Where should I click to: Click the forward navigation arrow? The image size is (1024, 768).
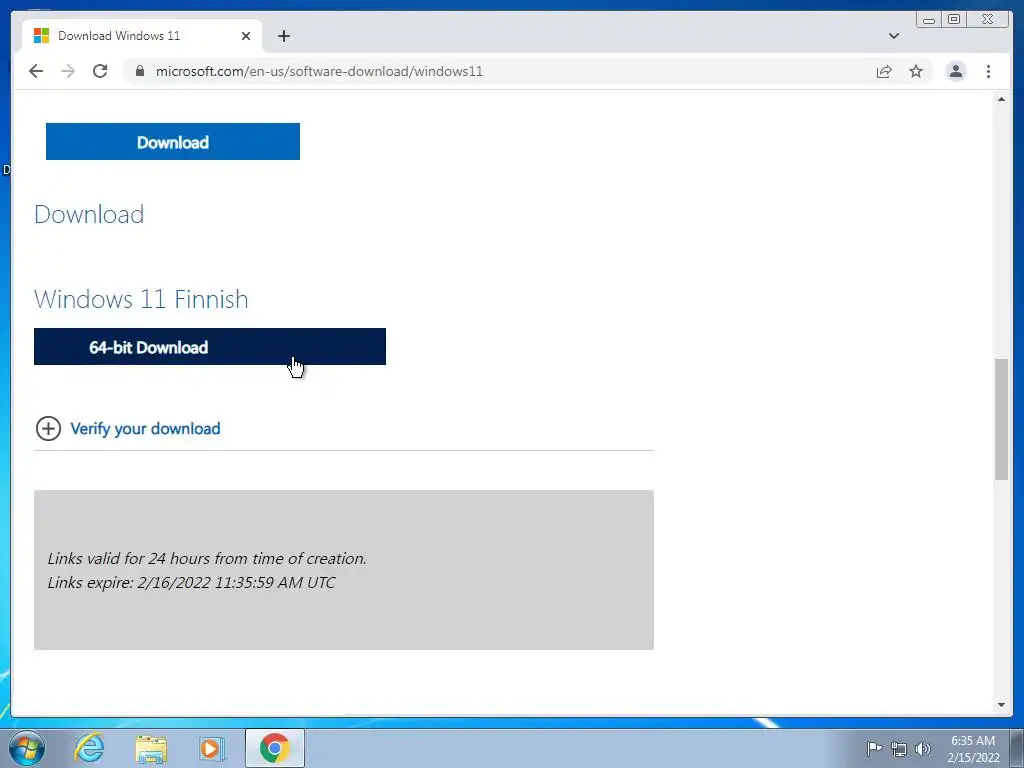point(68,71)
